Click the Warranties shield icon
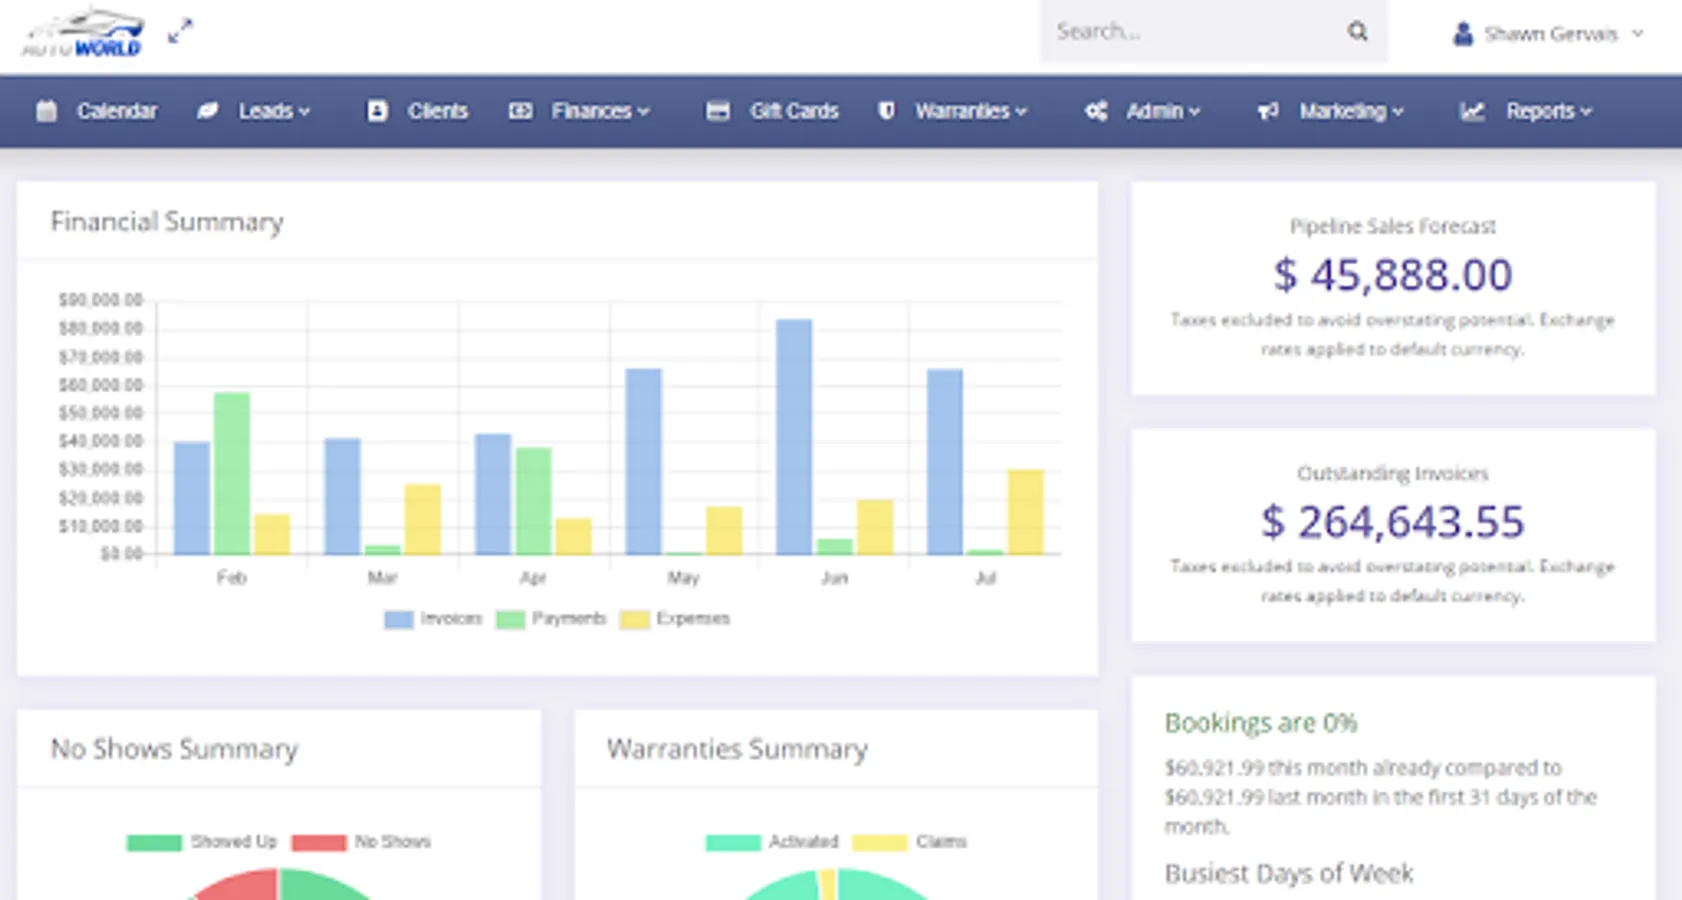The image size is (1682, 900). point(886,111)
